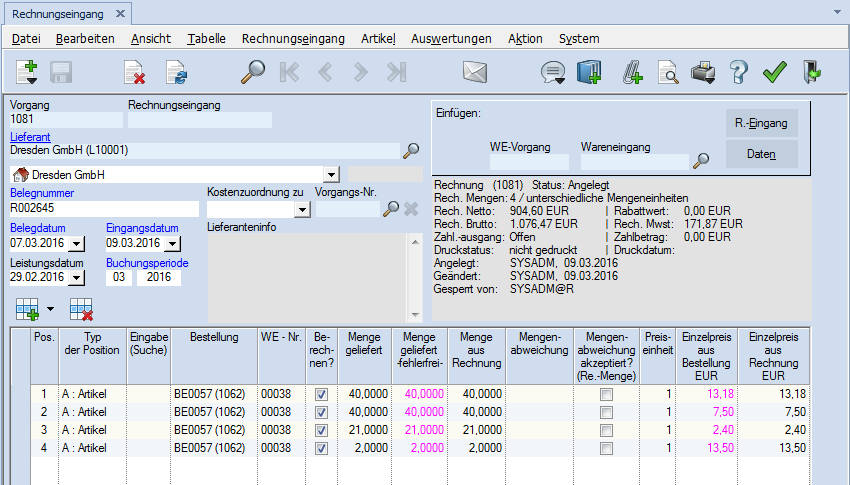Viewport: 850px width, 485px height.
Task: Open the Kostenzuordnung zu dropdown
Action: point(301,210)
